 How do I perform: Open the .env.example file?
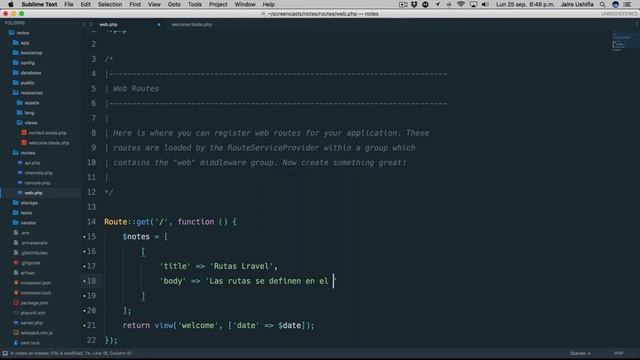[x=31, y=243]
